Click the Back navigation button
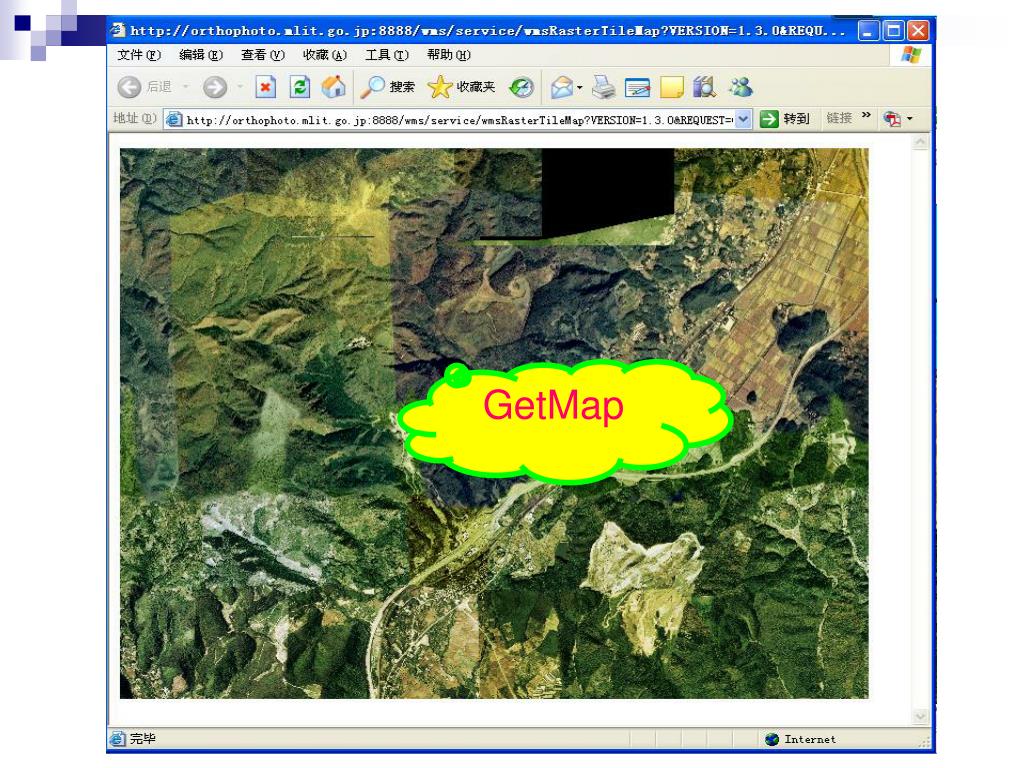 point(130,87)
